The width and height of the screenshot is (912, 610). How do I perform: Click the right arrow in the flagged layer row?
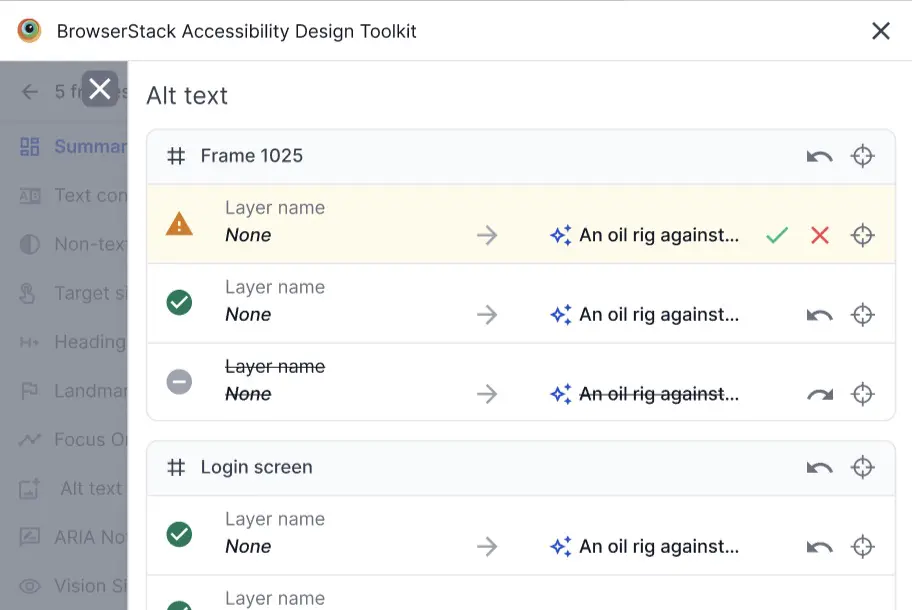[x=487, y=235]
